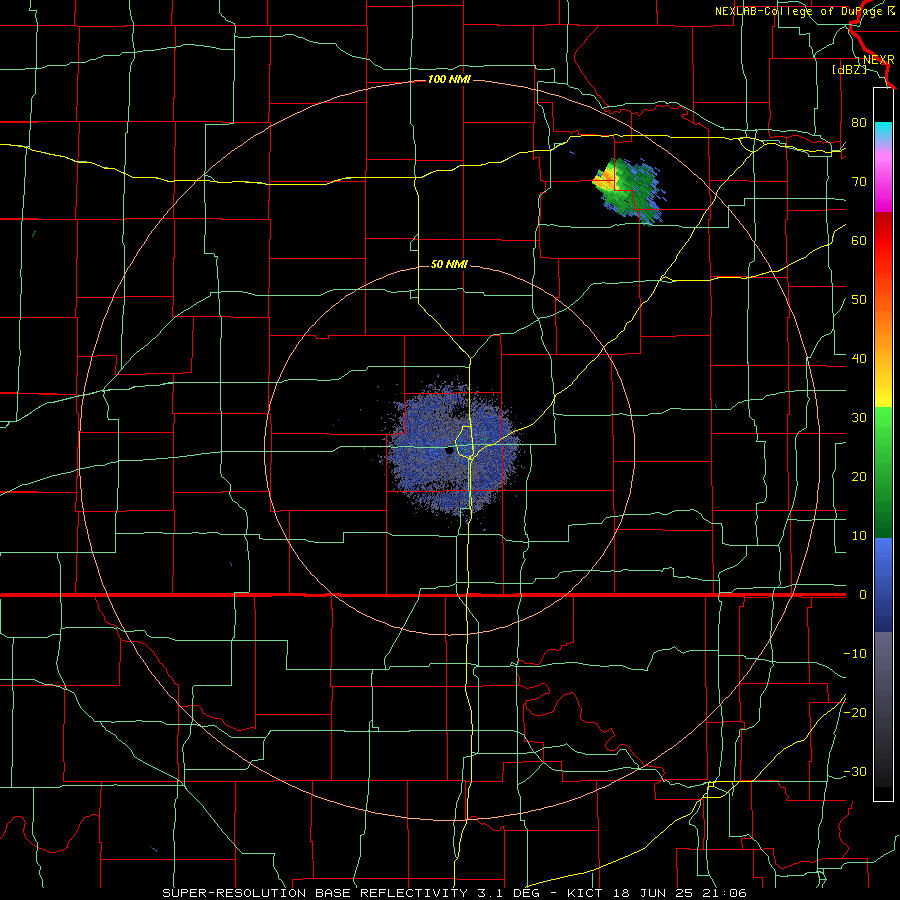Click the -30 value on the dBZ scale
This screenshot has width=900, height=900.
[x=855, y=771]
